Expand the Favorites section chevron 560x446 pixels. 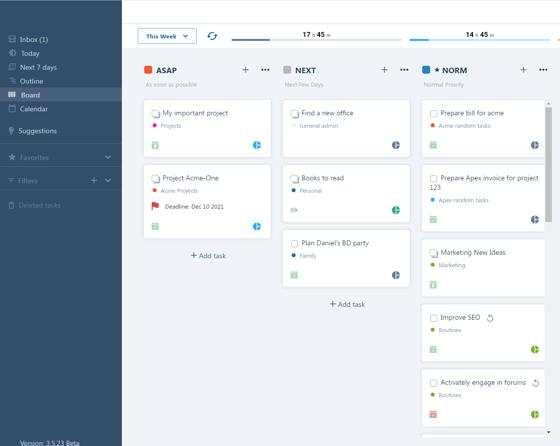108,157
